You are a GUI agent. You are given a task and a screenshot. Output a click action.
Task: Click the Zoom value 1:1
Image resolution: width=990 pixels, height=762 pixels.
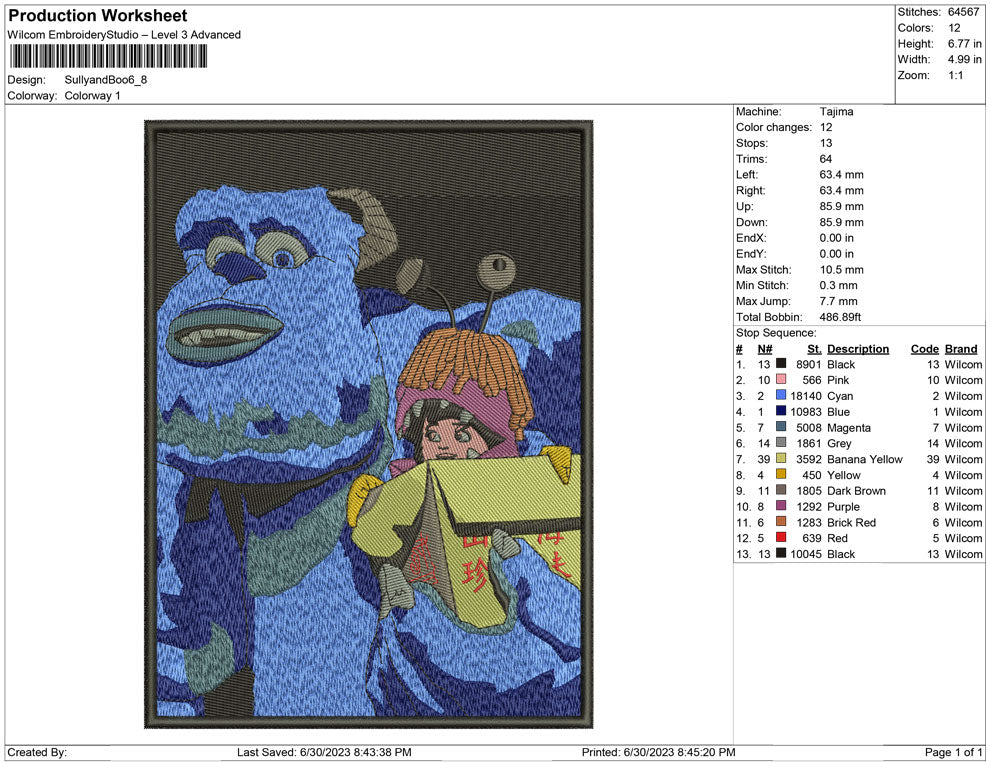pos(955,75)
